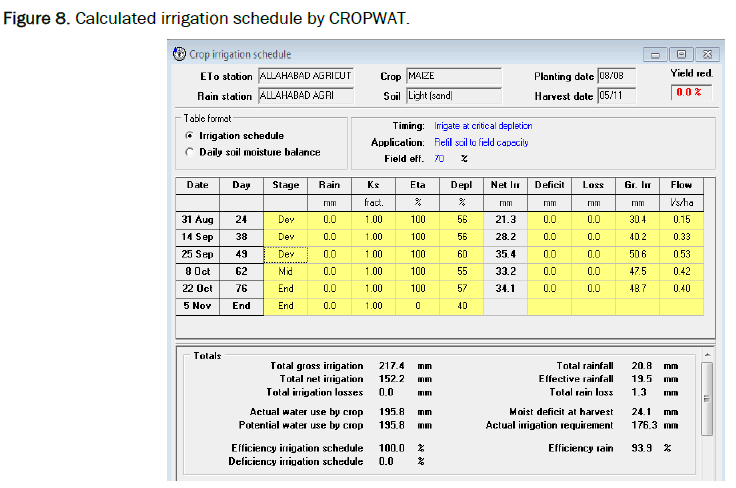This screenshot has width=736, height=488.
Task: Close the Crop irrigation schedule window
Action: click(706, 54)
